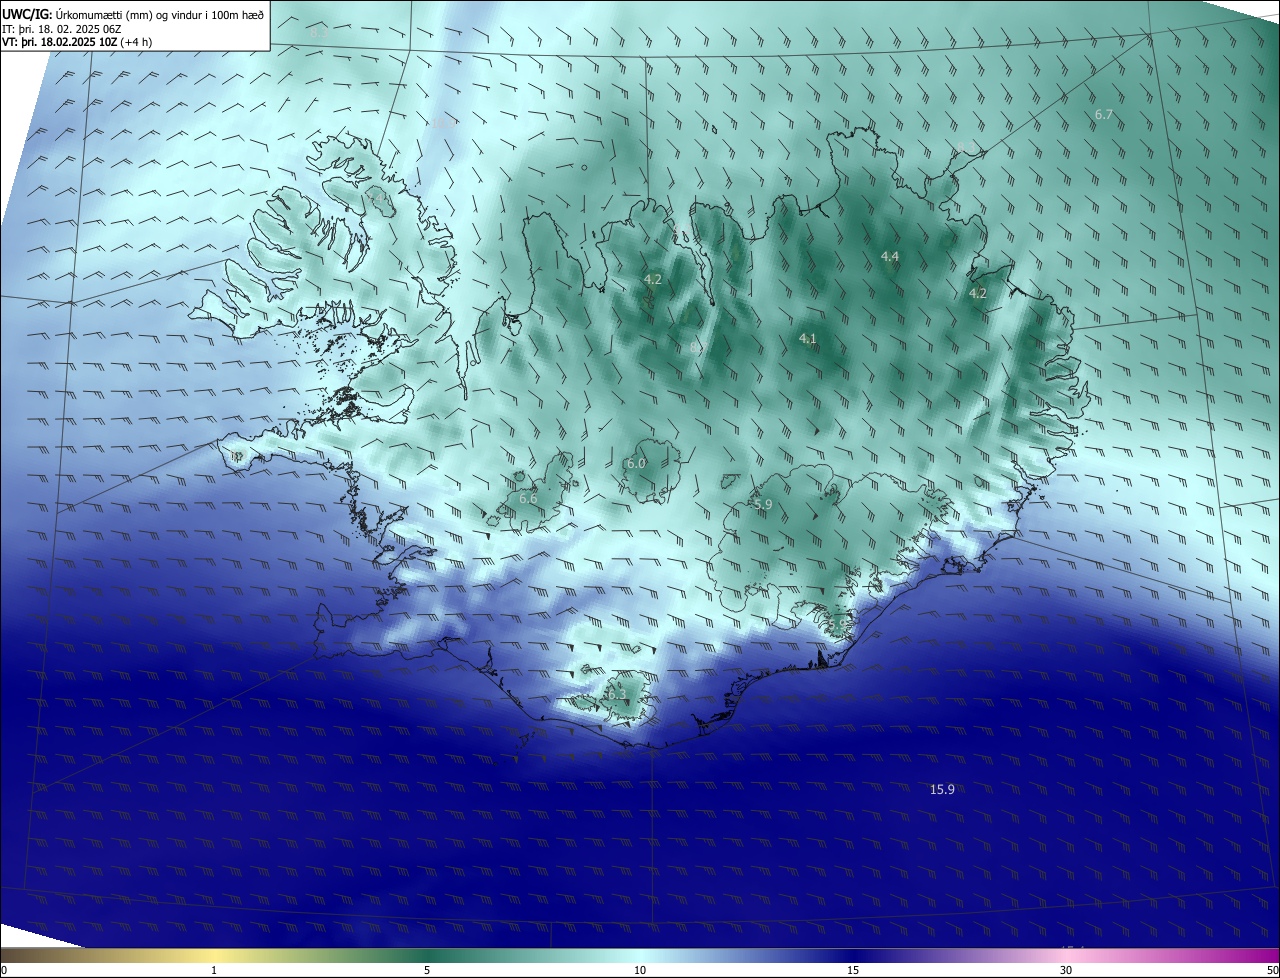Viewport: 1280px width, 978px height.
Task: Click the "VT: þri. 18.02.2025 10Z (+4 h)" line
Action: tap(77, 42)
